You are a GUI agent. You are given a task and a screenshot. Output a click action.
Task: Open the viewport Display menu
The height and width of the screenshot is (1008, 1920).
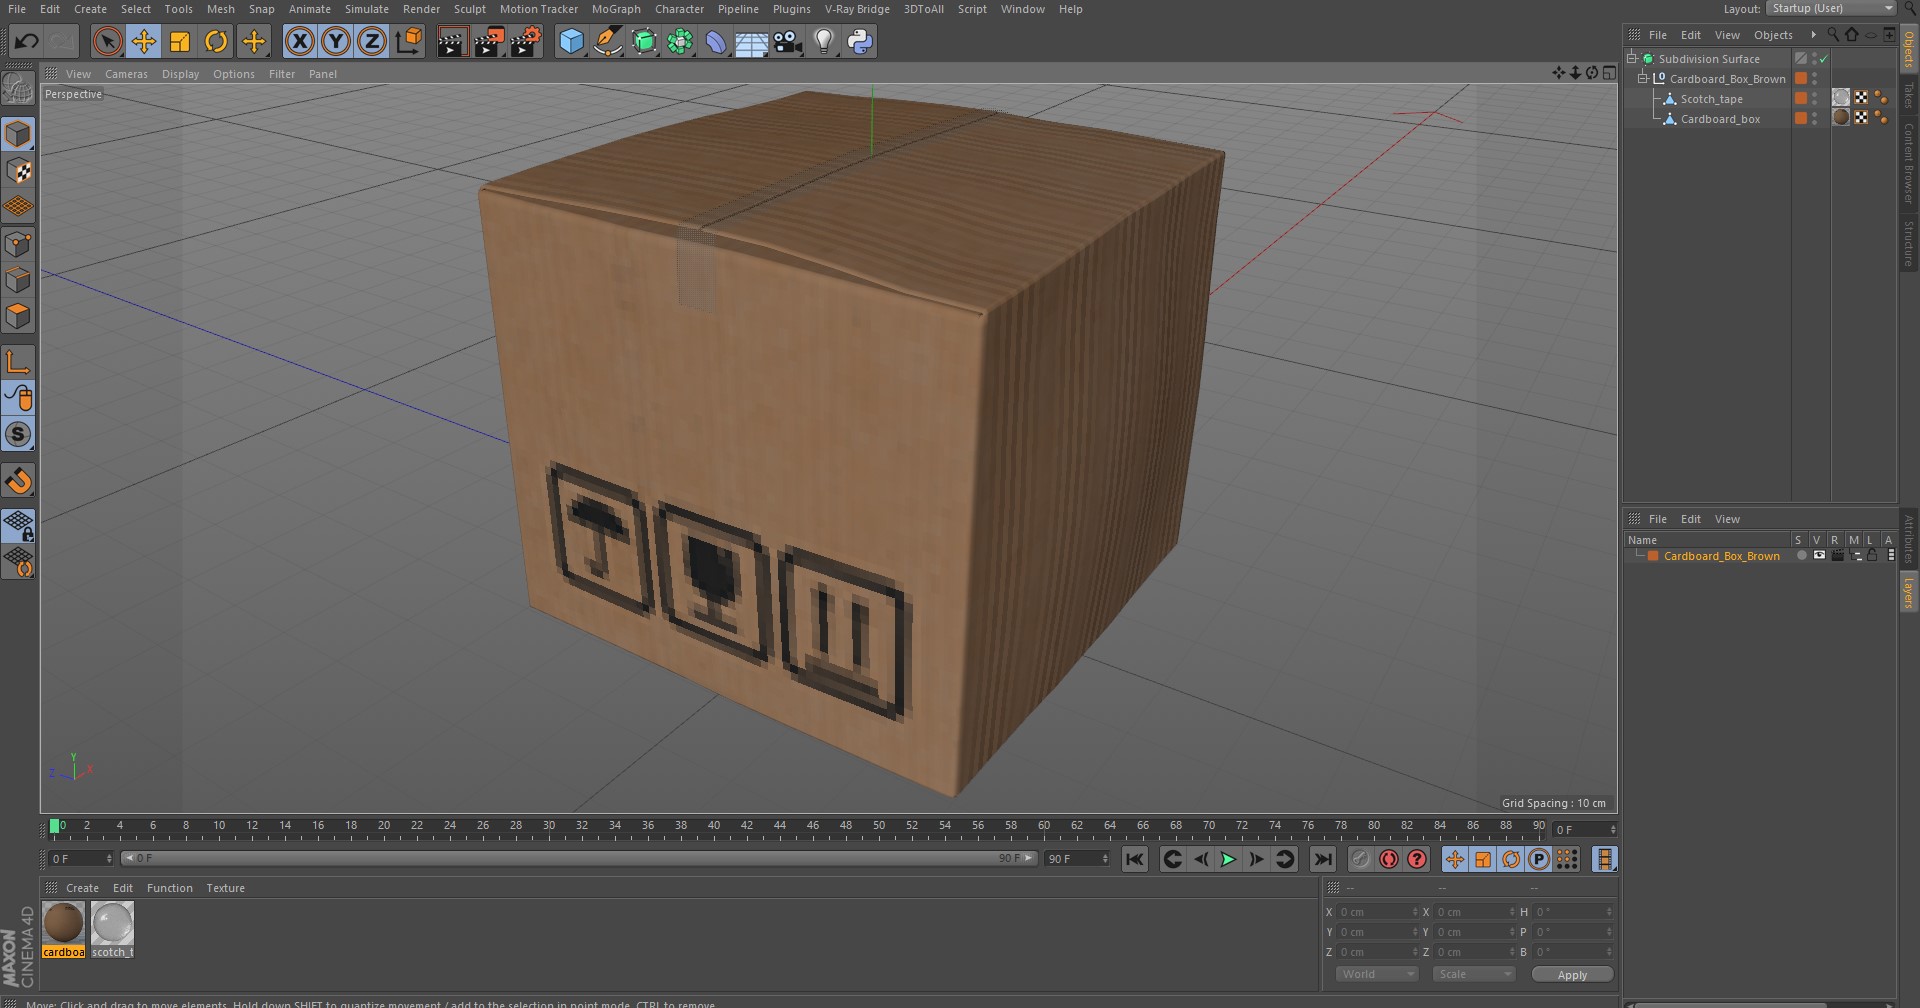click(x=180, y=74)
